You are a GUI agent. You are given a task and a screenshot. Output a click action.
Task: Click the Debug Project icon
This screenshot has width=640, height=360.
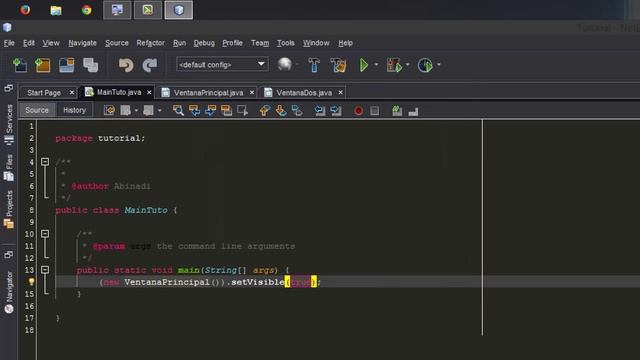coord(394,65)
